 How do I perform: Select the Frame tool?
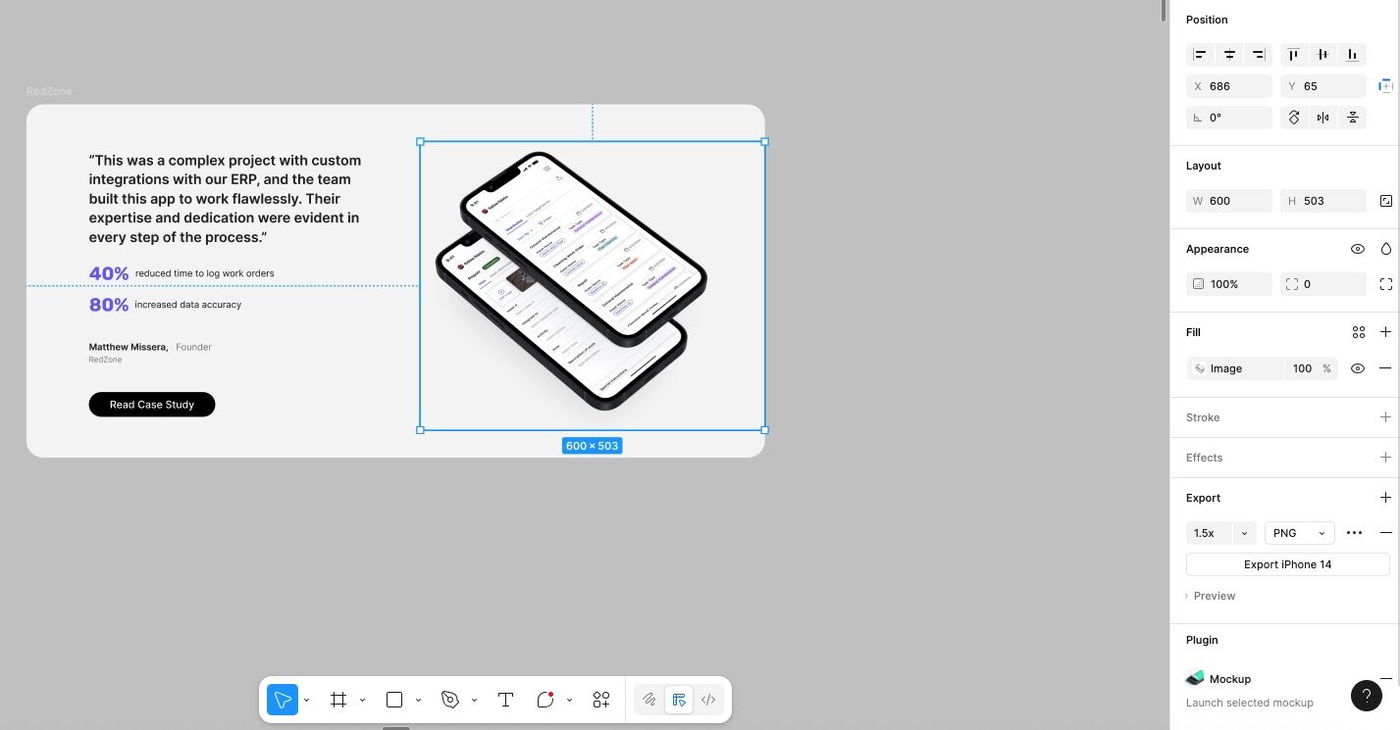point(338,700)
